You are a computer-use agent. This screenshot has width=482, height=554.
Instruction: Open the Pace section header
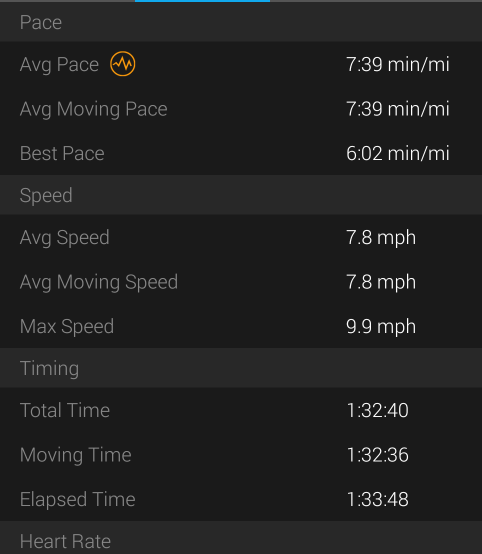coord(241,22)
